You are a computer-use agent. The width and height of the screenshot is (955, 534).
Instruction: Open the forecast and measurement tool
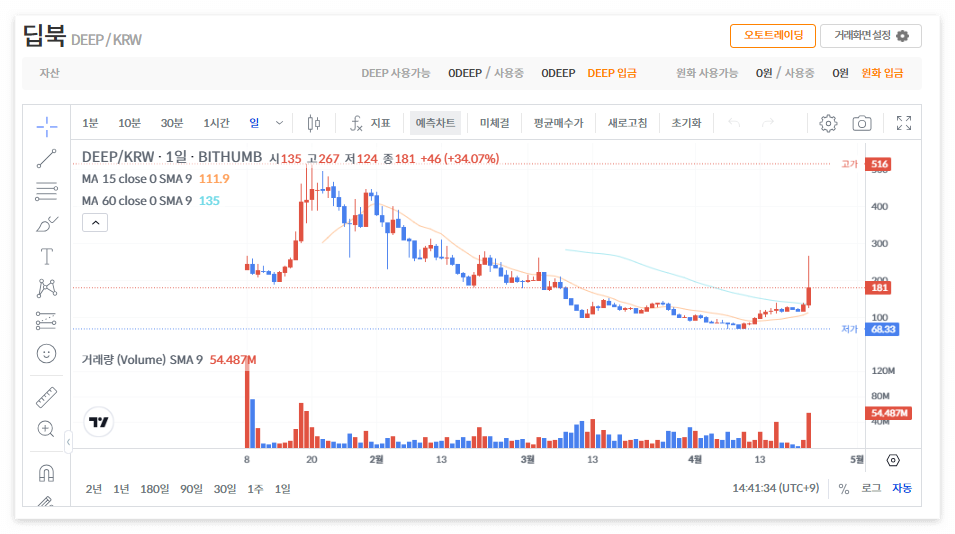(x=46, y=321)
